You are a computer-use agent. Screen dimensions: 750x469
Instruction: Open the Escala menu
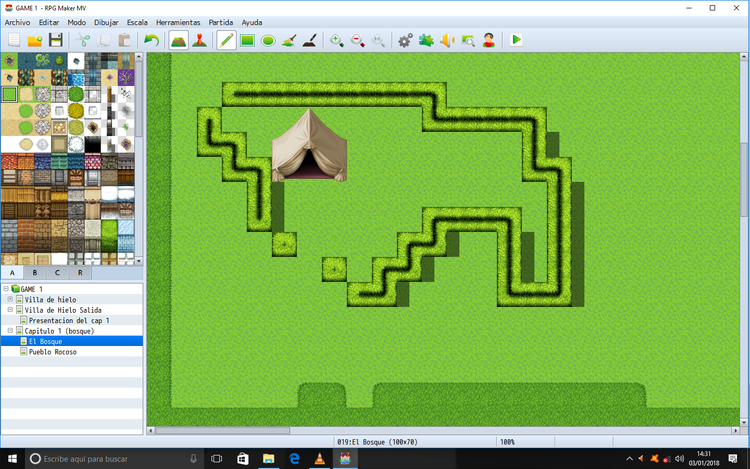137,22
